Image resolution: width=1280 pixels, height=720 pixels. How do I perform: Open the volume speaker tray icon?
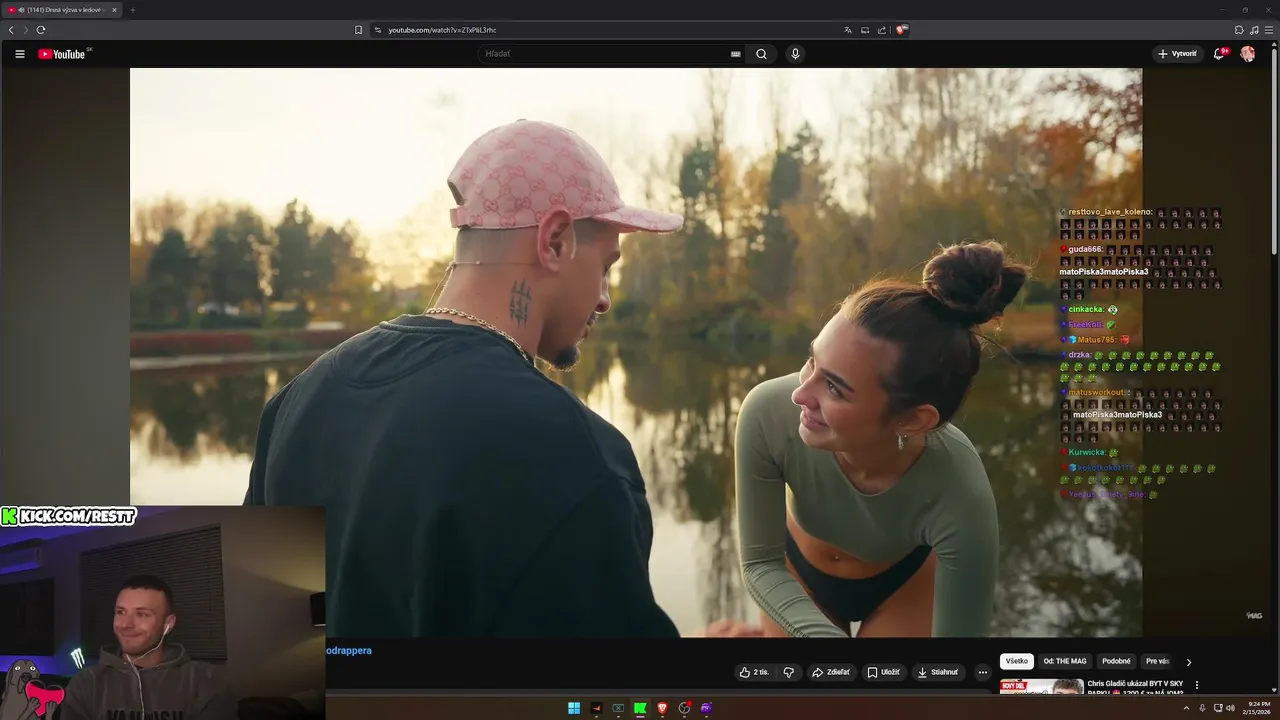(1230, 708)
